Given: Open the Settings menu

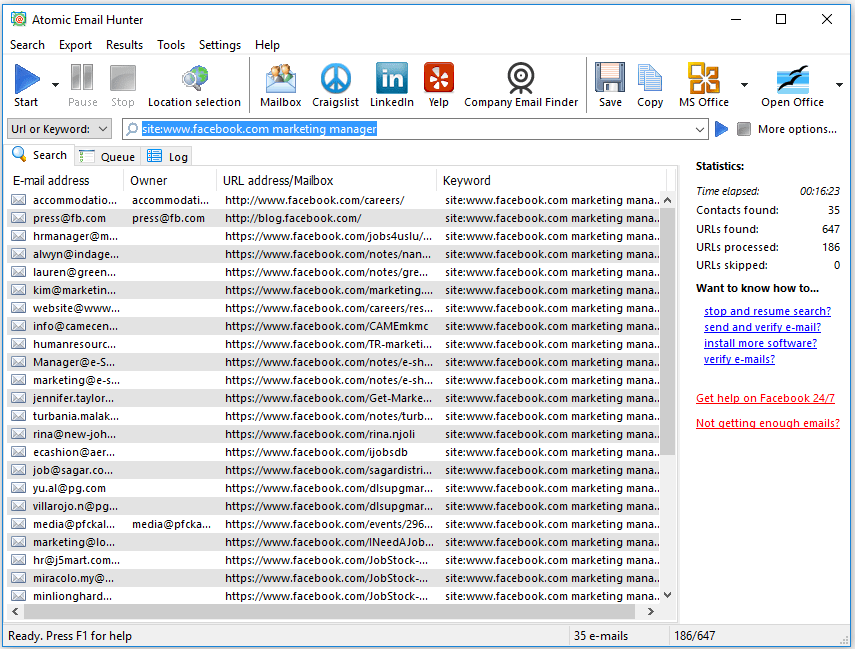Looking at the screenshot, I should coord(219,45).
